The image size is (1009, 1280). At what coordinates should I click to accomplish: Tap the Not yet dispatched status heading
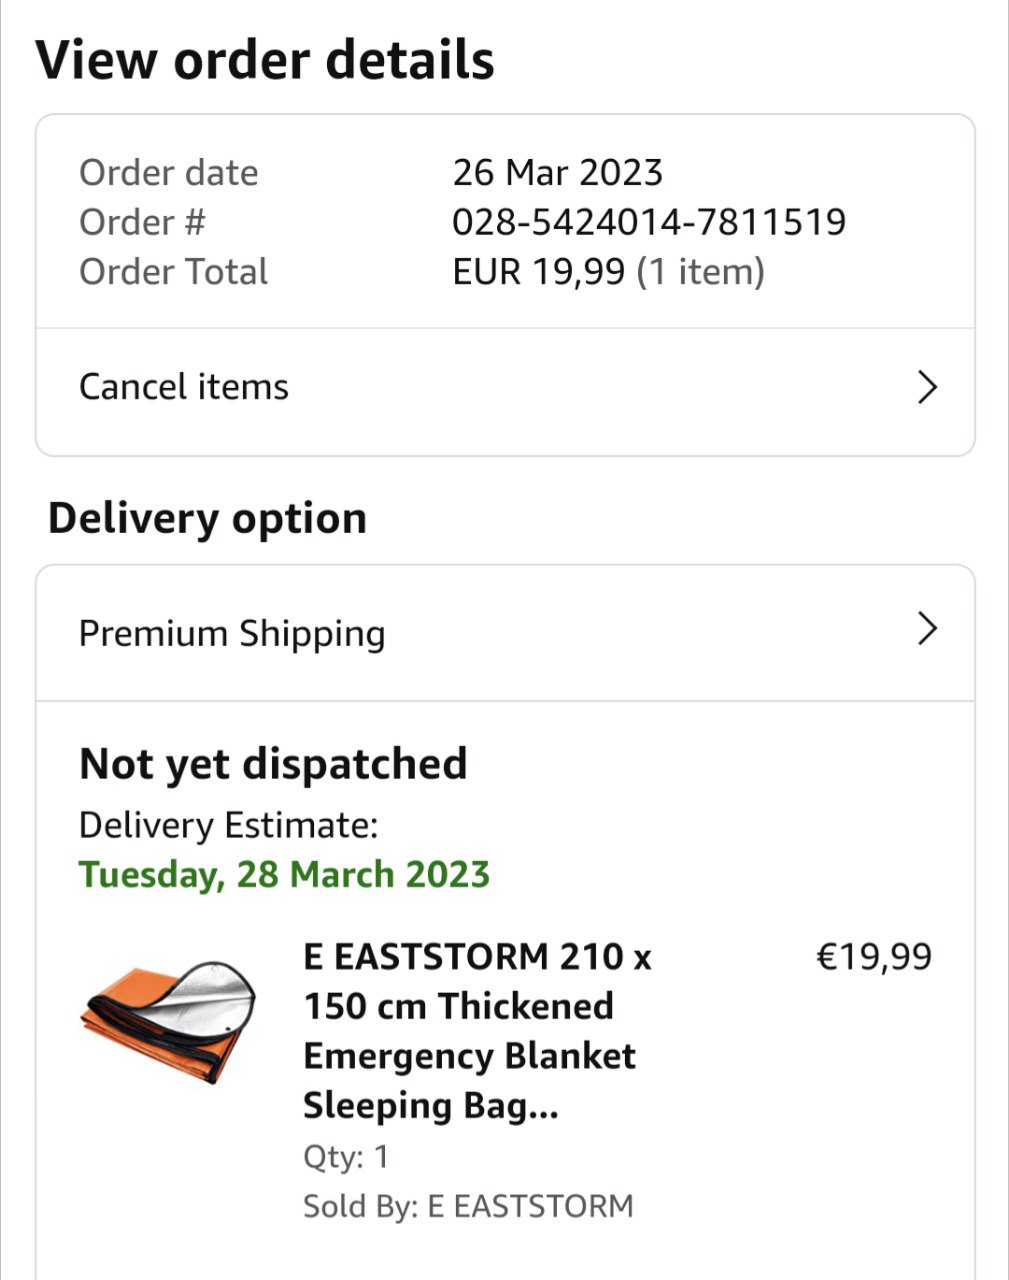(273, 764)
